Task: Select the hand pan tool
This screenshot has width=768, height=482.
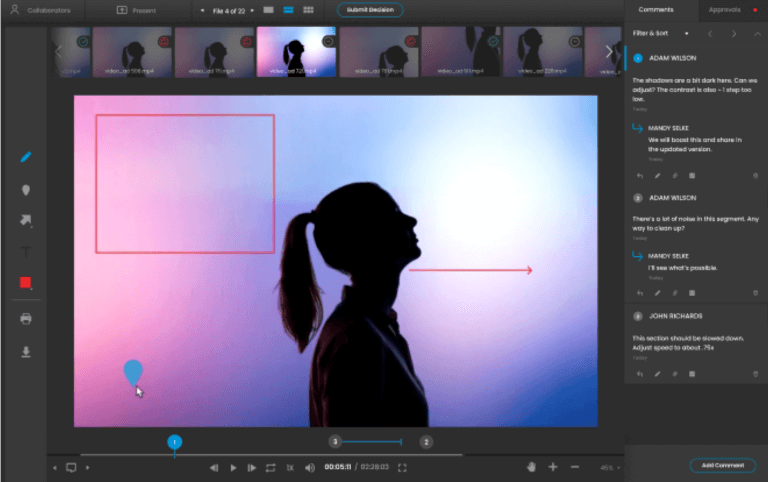Action: (531, 467)
